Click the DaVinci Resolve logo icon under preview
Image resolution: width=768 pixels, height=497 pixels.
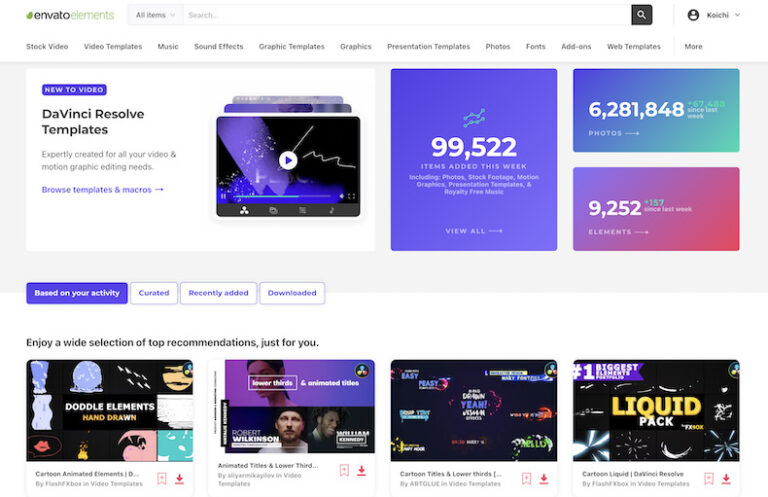coord(244,210)
